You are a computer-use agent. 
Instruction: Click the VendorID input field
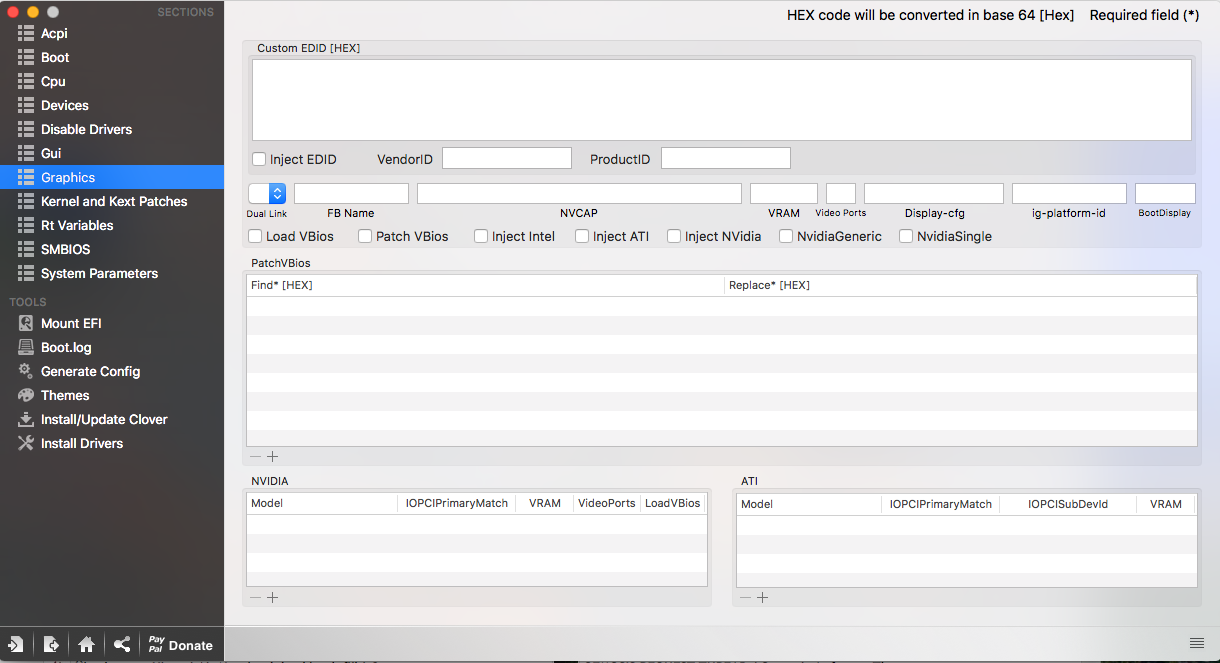click(x=507, y=158)
